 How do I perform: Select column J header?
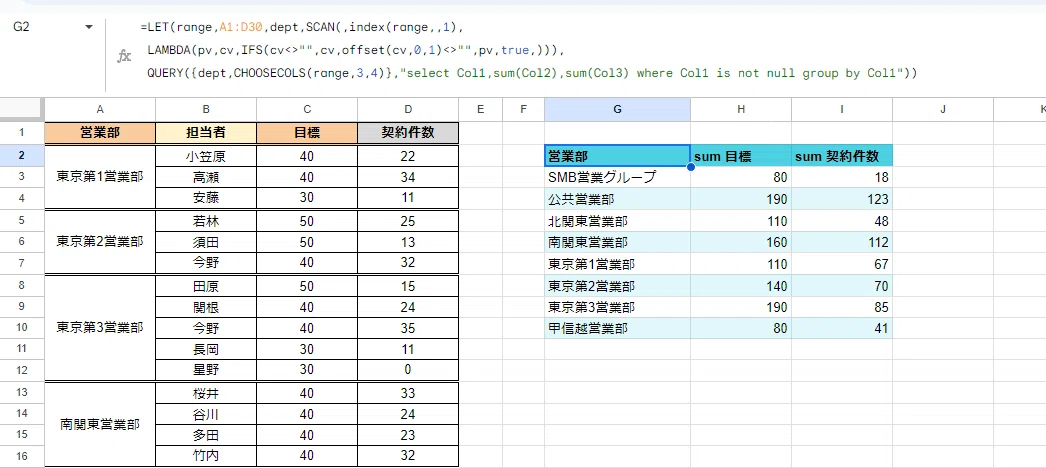(943, 110)
